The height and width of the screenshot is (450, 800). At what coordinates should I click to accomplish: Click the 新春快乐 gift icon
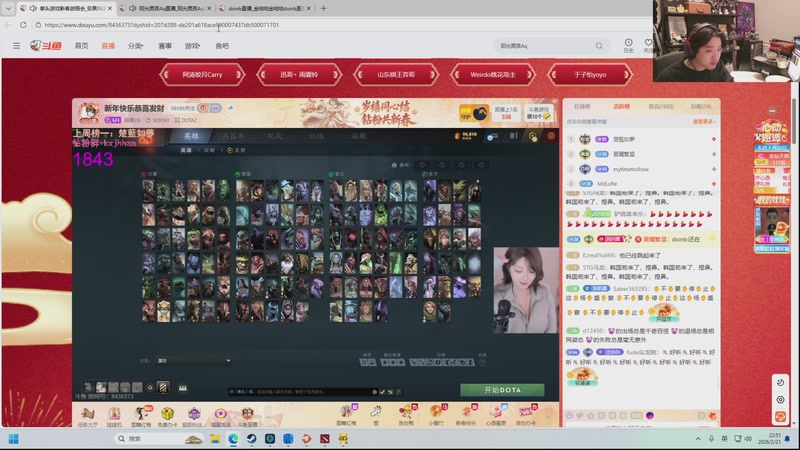click(466, 414)
